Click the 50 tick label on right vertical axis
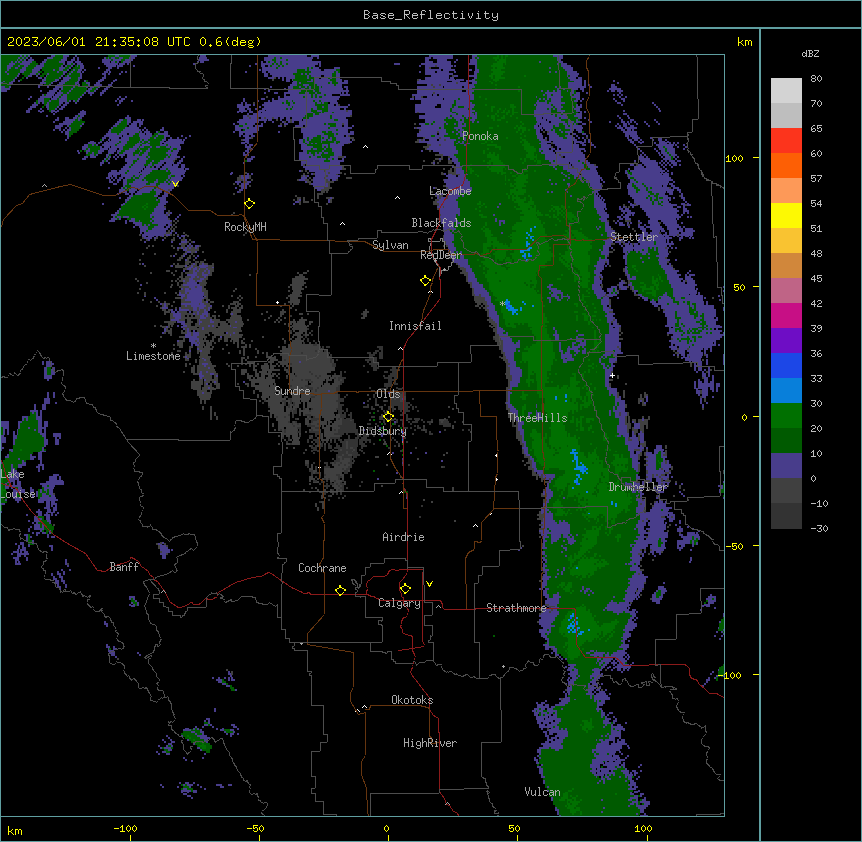 coord(739,287)
